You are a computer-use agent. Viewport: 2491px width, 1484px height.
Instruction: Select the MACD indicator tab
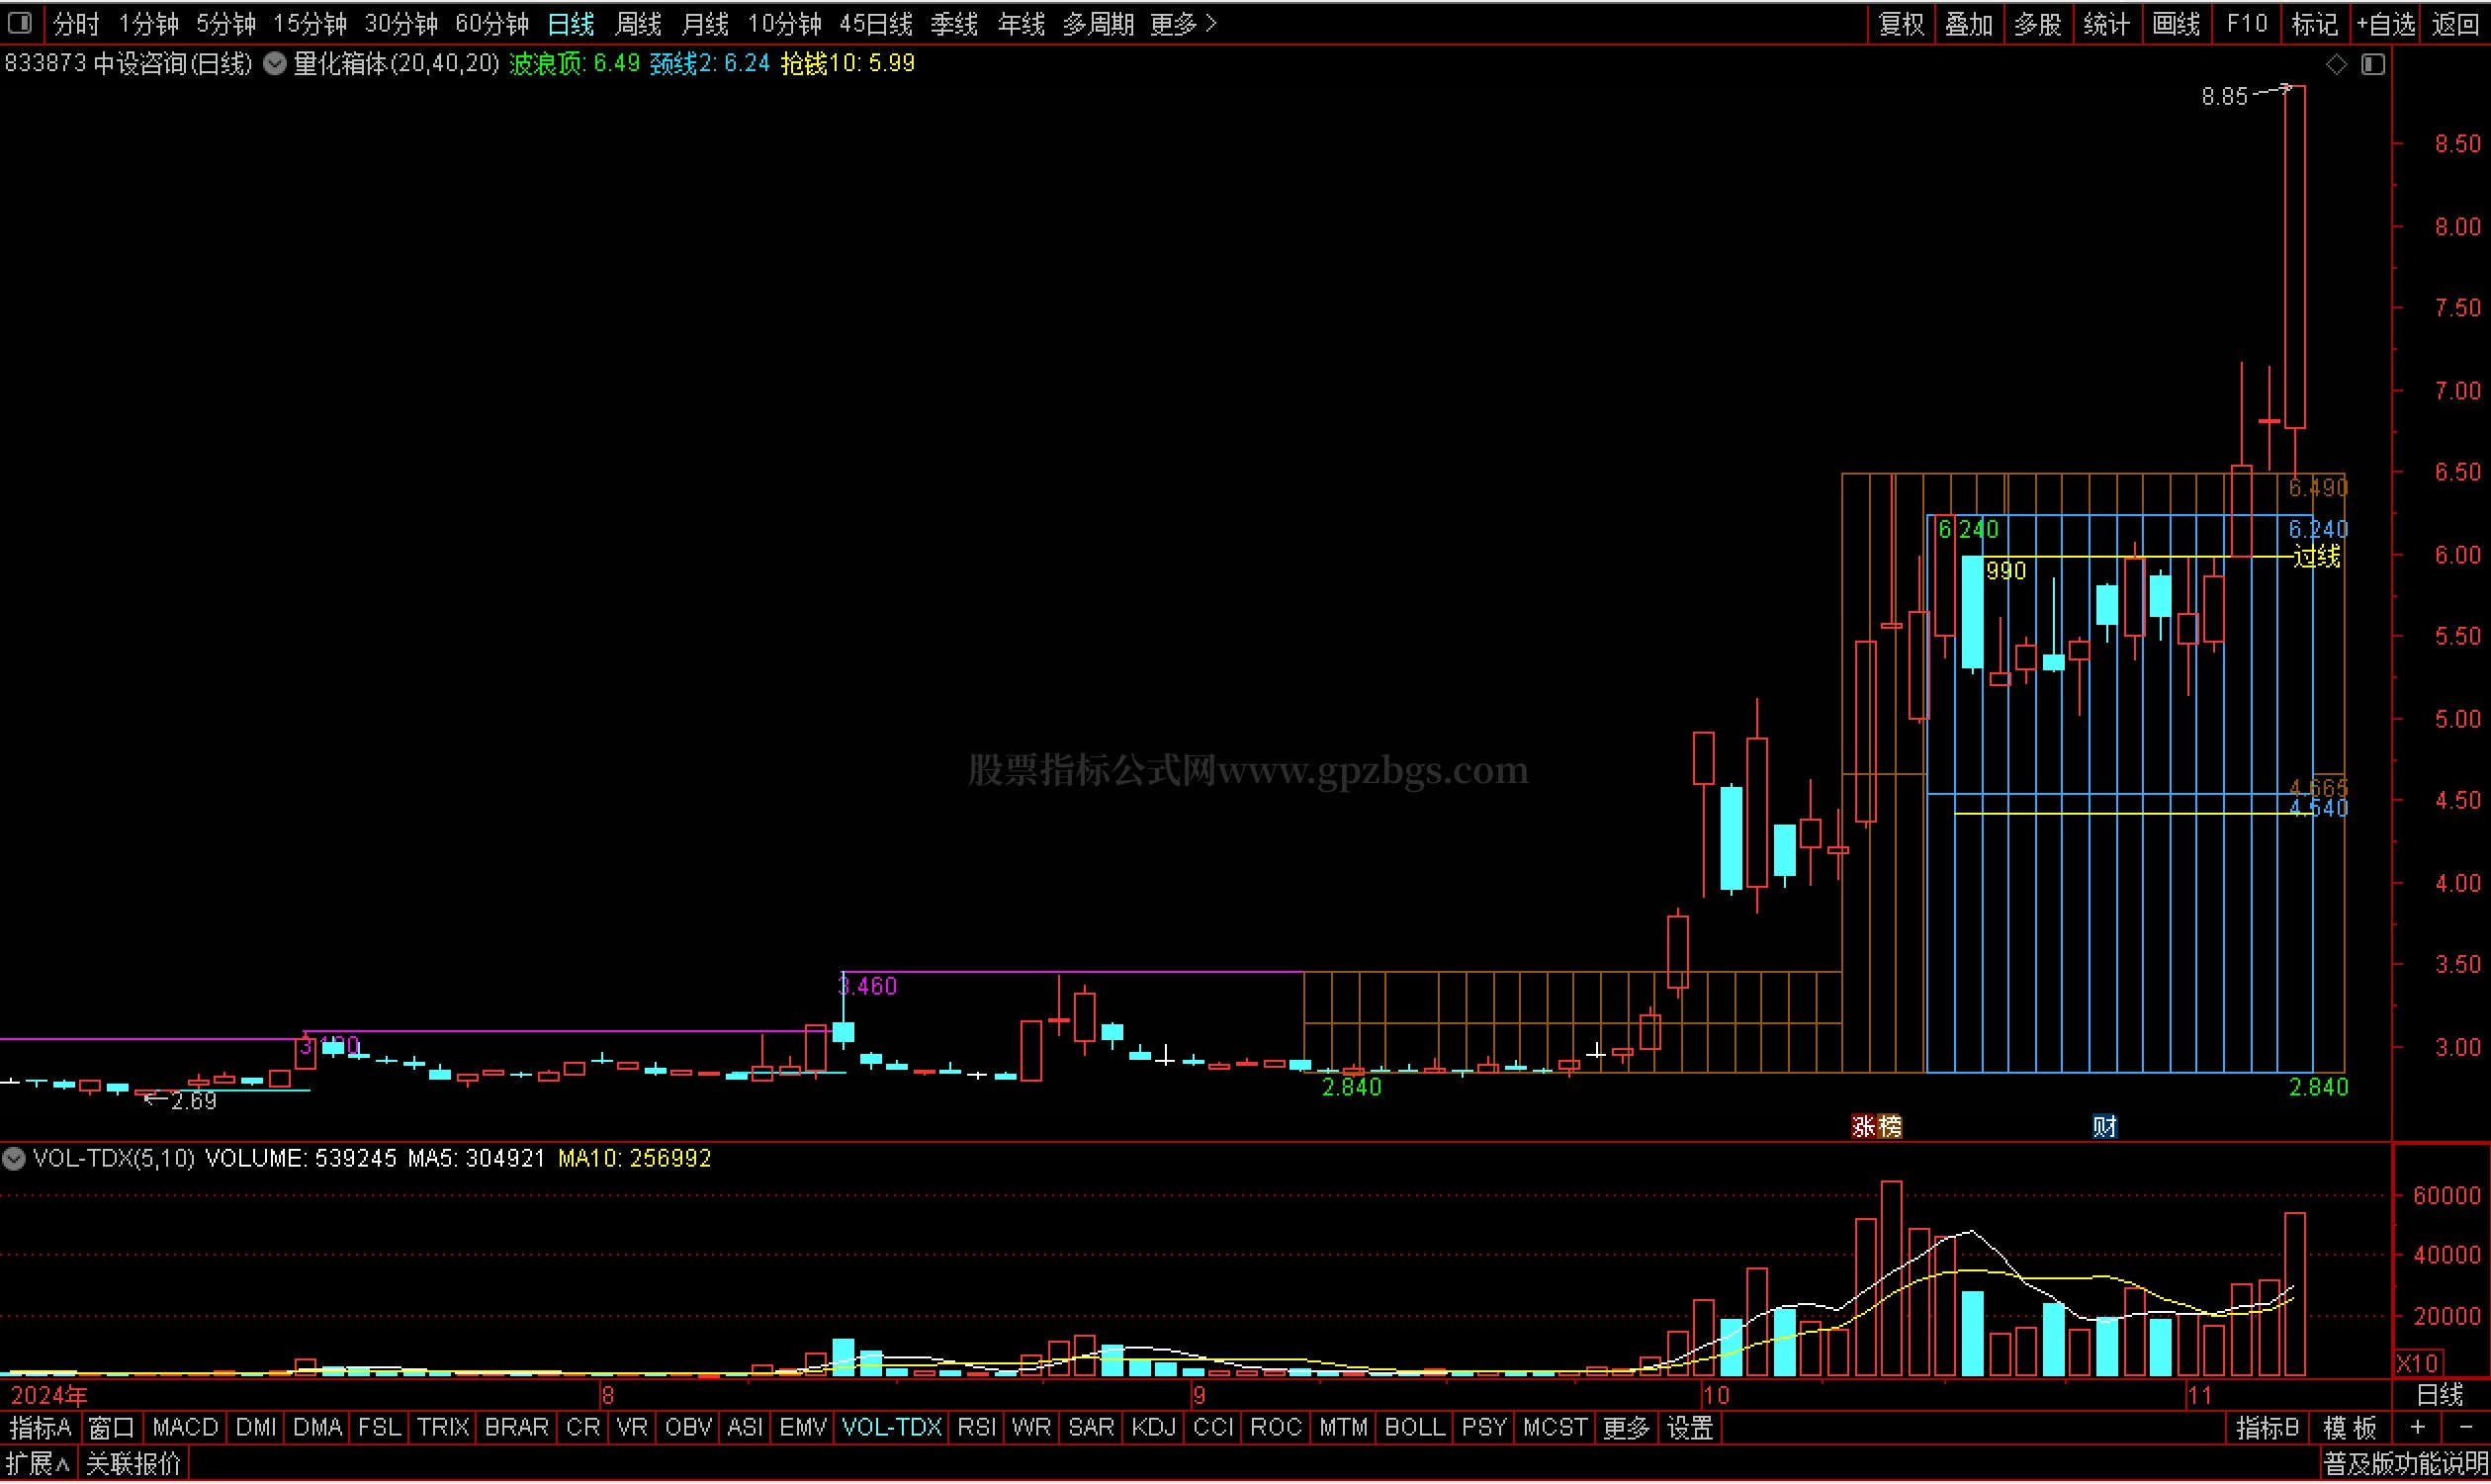(185, 1428)
